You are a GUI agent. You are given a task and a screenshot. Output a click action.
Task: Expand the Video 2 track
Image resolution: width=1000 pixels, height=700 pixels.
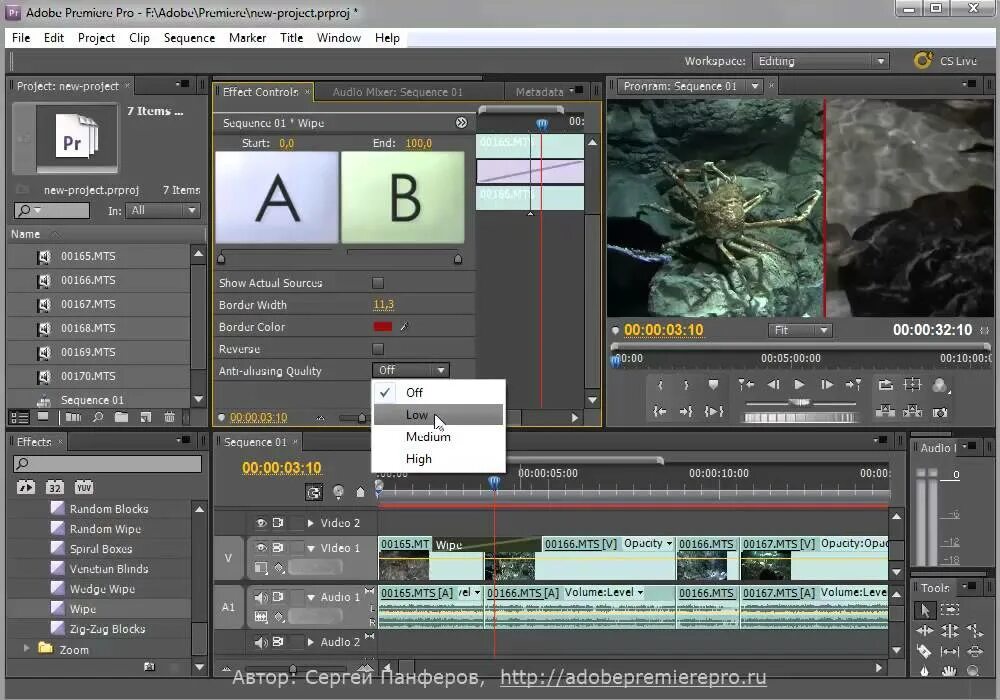[x=311, y=523]
